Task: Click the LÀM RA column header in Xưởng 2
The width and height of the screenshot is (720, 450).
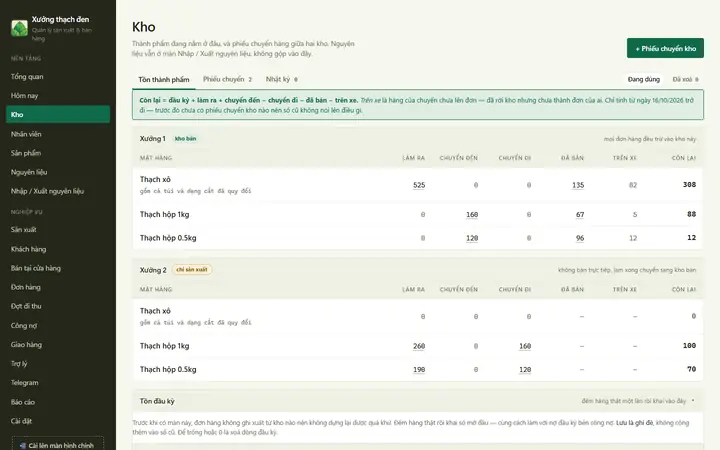Action: click(413, 289)
